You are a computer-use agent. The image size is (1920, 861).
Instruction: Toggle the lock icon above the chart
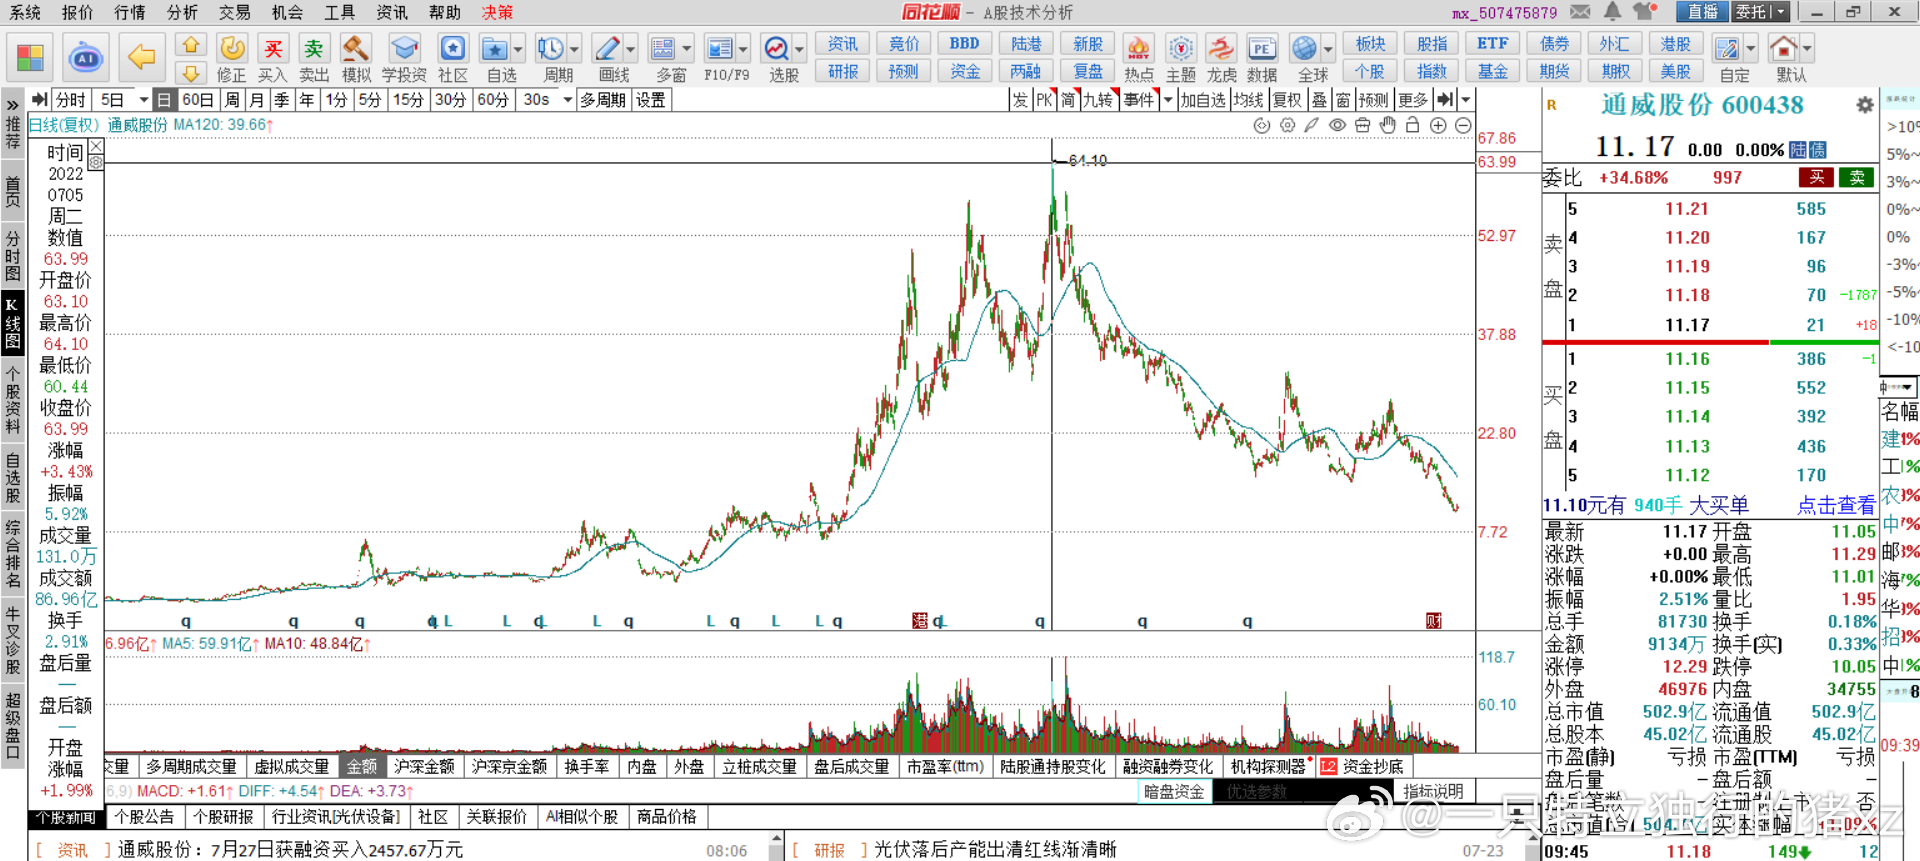pyautogui.click(x=1412, y=125)
